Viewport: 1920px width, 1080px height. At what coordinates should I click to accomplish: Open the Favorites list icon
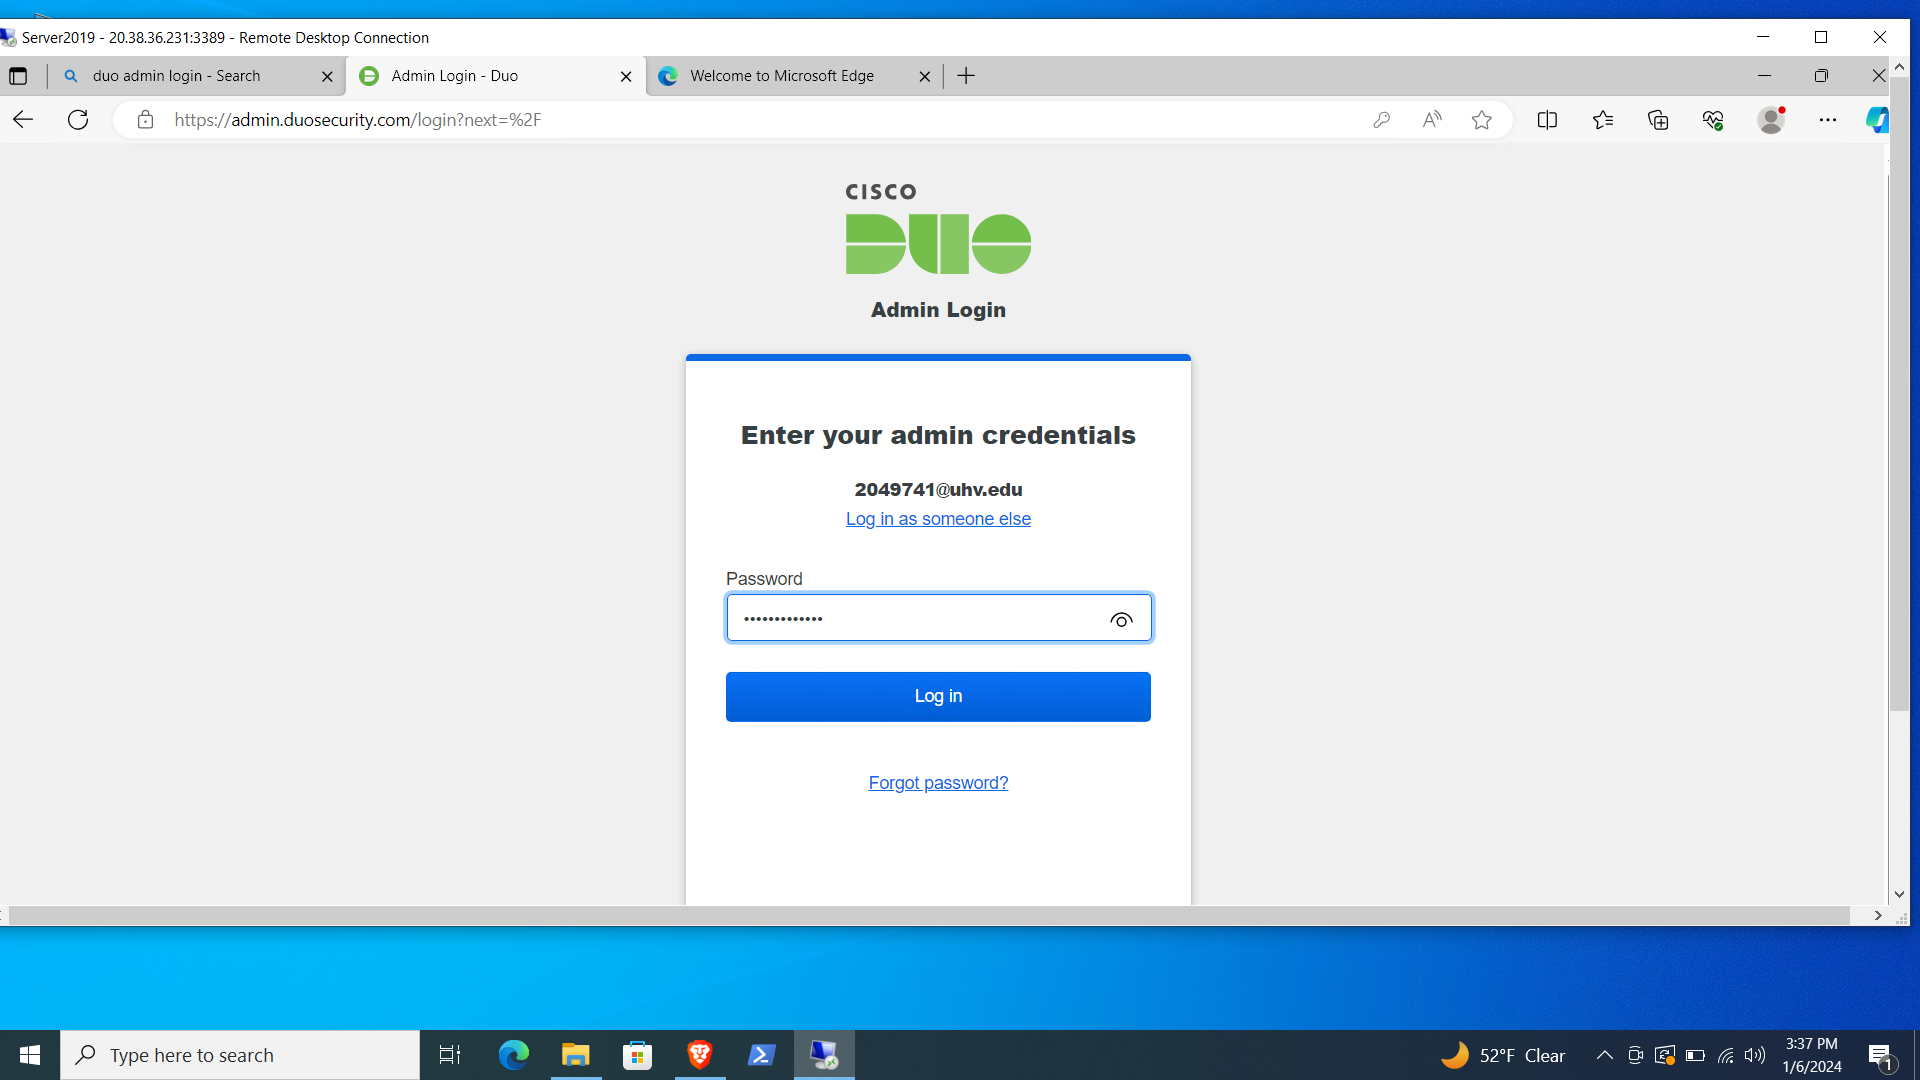[x=1603, y=120]
